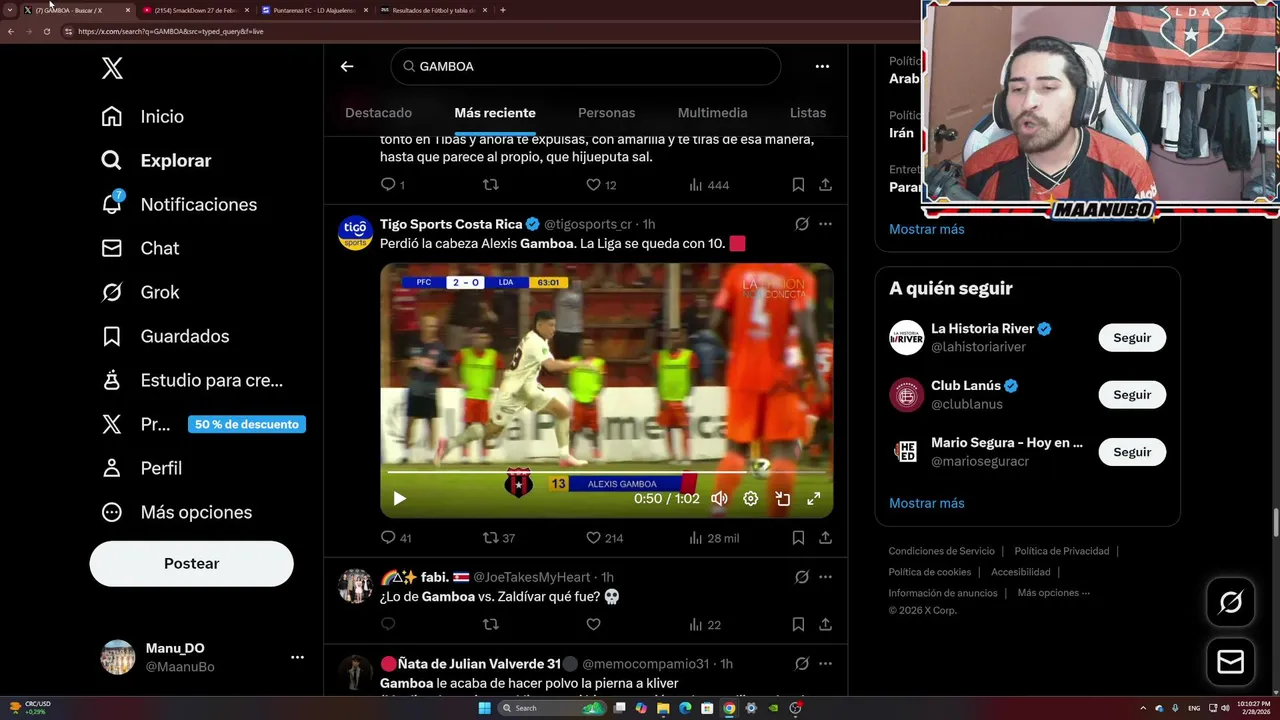1280x720 pixels.
Task: Switch to the Listas tab
Action: 808,113
